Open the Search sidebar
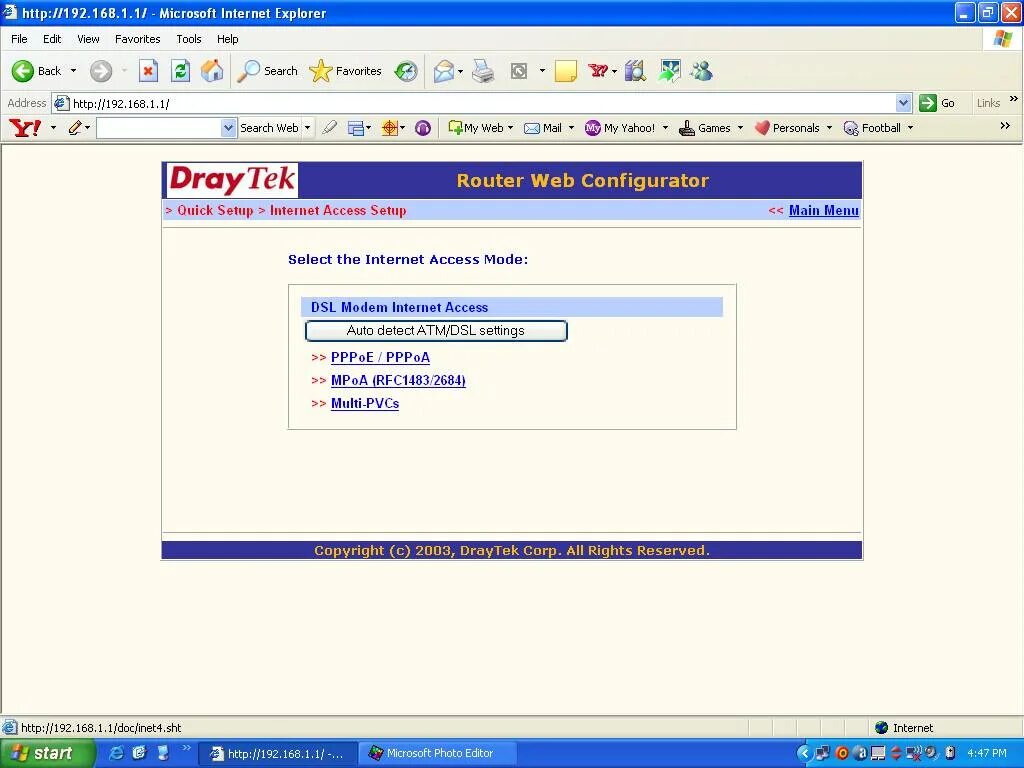Viewport: 1024px width, 768px height. [267, 71]
